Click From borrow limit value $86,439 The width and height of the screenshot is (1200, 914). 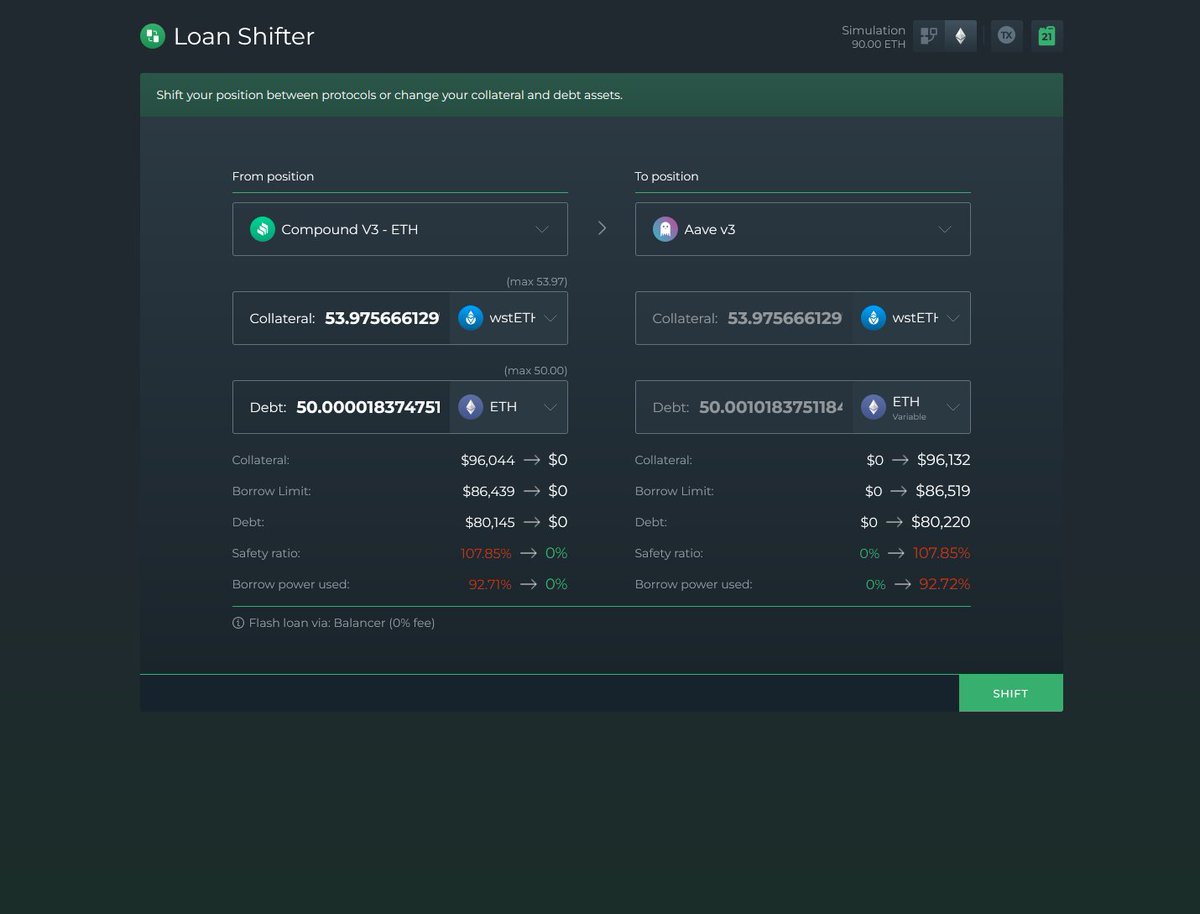pos(489,491)
